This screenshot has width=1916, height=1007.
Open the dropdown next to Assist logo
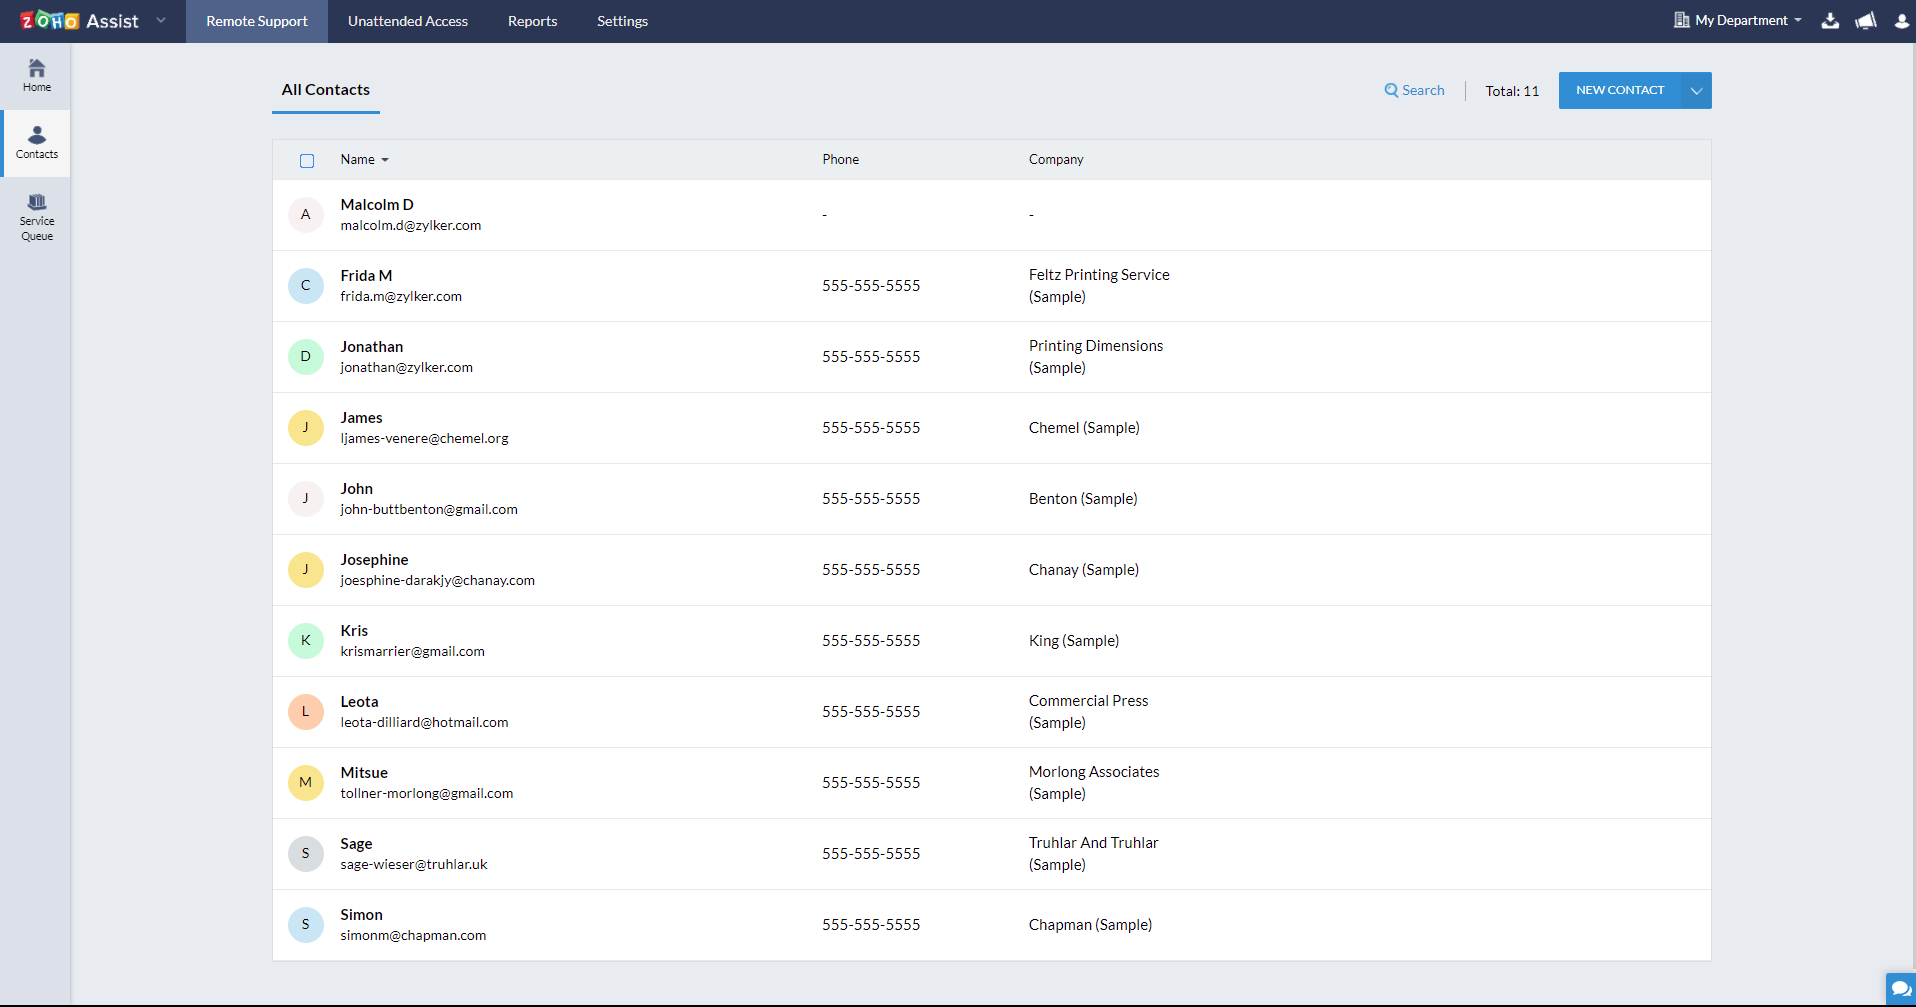click(161, 20)
